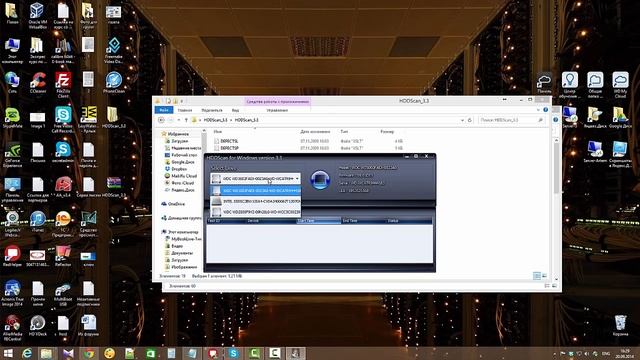Open the Recycle Bin desktop icon
640x360 pixels.
620,325
